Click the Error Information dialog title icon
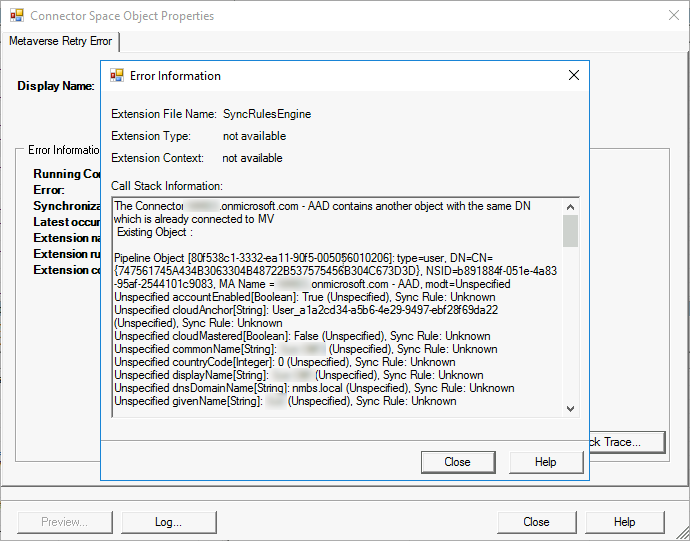 (117, 75)
